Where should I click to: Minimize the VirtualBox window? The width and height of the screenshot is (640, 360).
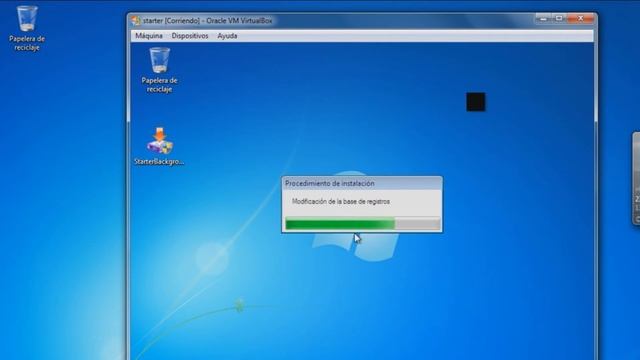coord(543,18)
